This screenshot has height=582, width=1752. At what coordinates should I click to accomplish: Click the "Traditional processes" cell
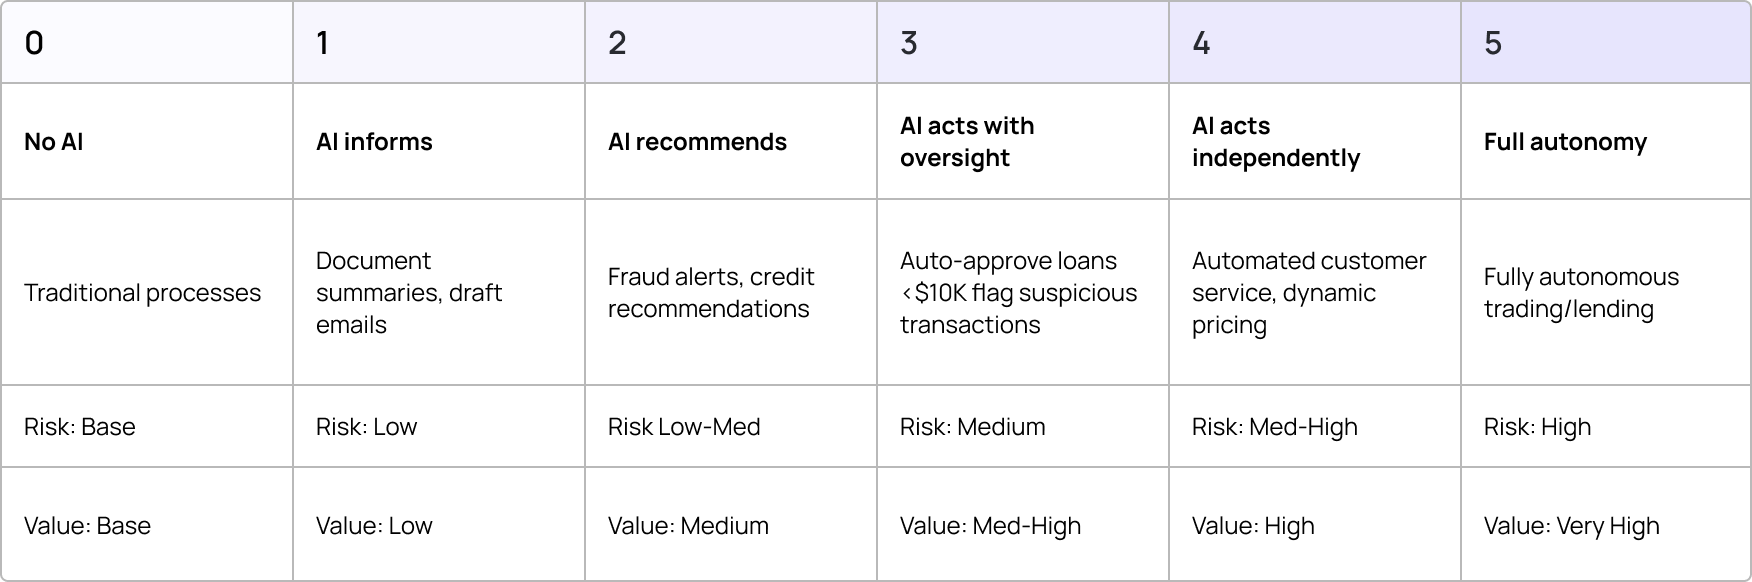point(142,293)
